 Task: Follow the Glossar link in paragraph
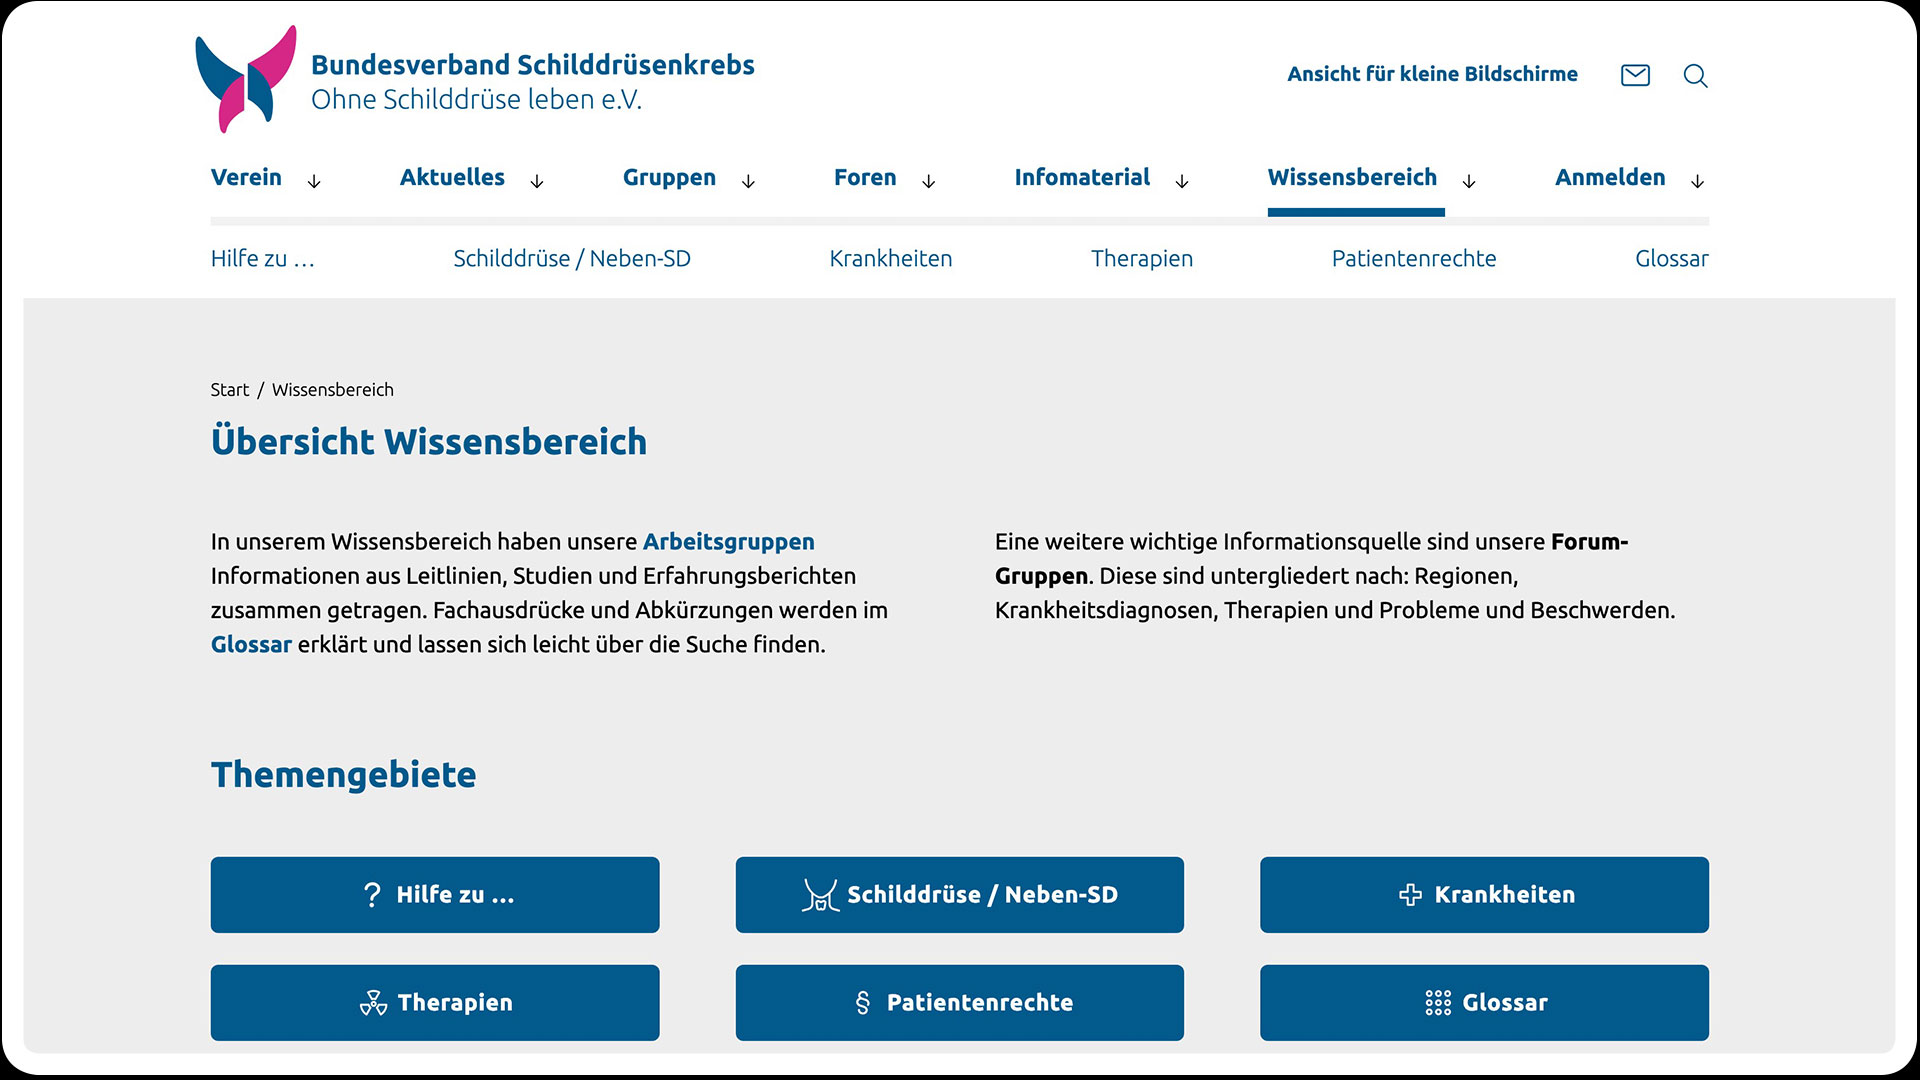coord(251,645)
